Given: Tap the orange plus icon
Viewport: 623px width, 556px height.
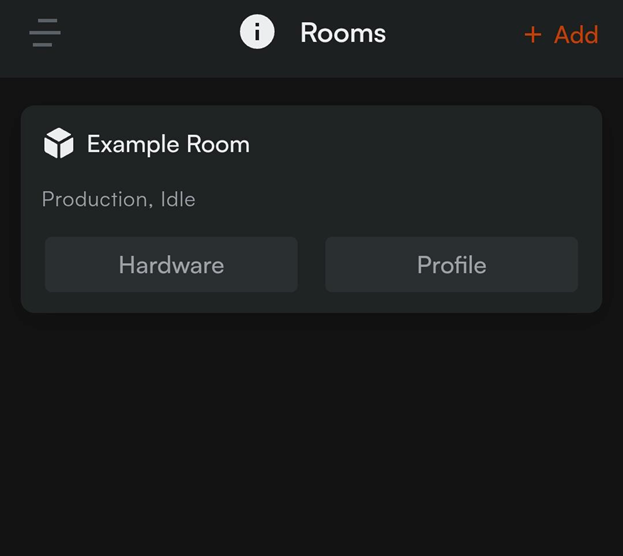Looking at the screenshot, I should pyautogui.click(x=532, y=35).
